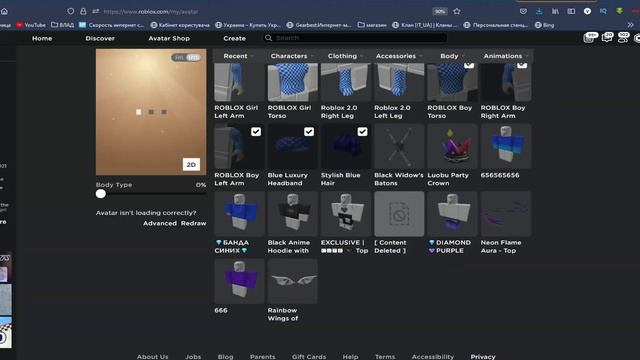Click the tracking protection shield icon
Image resolution: width=640 pixels, height=360 pixels.
coord(71,11)
